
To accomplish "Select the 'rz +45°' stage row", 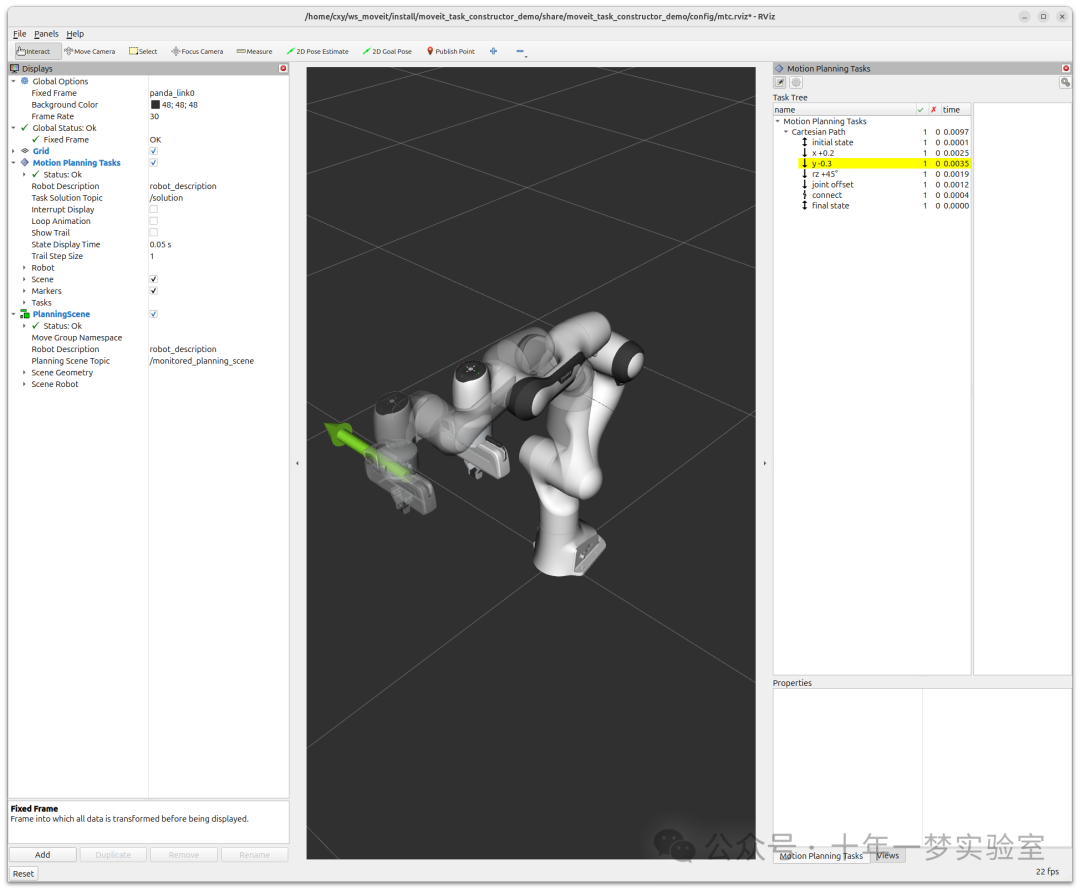I will coord(884,174).
